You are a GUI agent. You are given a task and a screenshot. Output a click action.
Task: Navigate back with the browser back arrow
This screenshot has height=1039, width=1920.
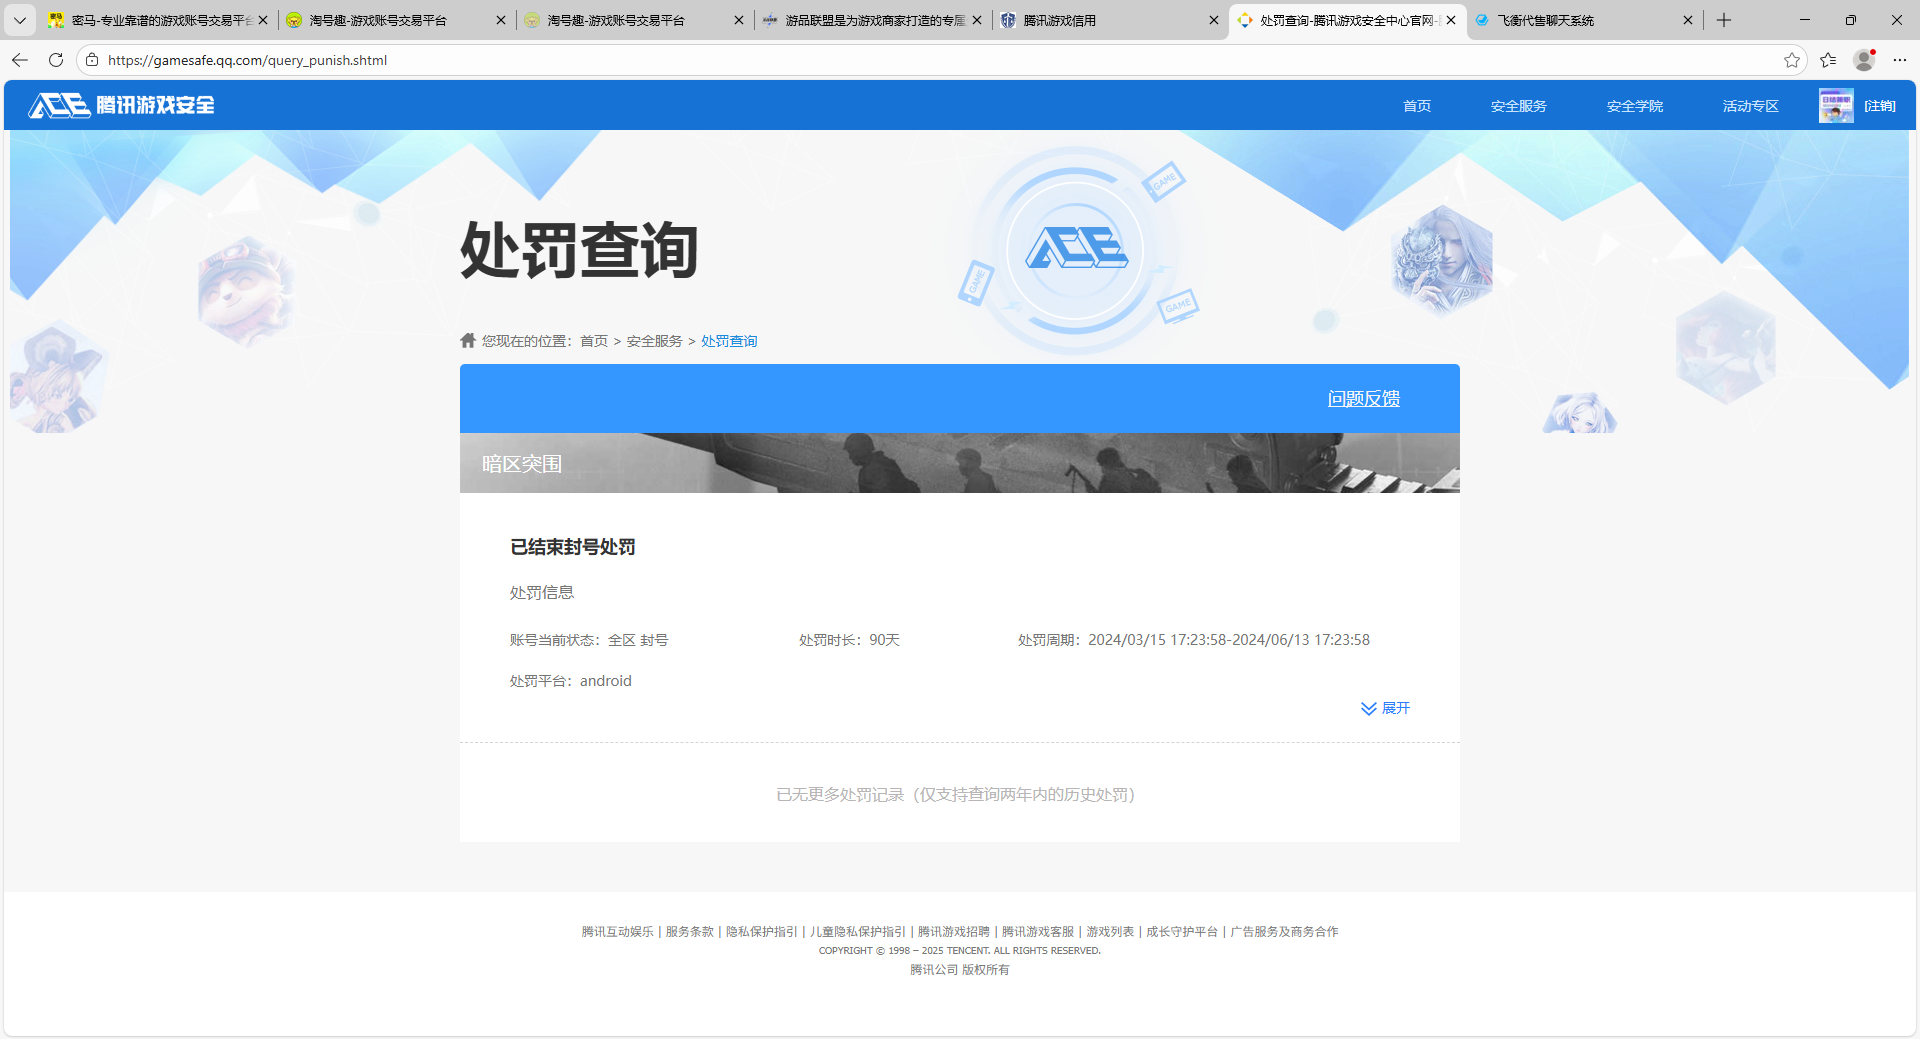click(19, 60)
